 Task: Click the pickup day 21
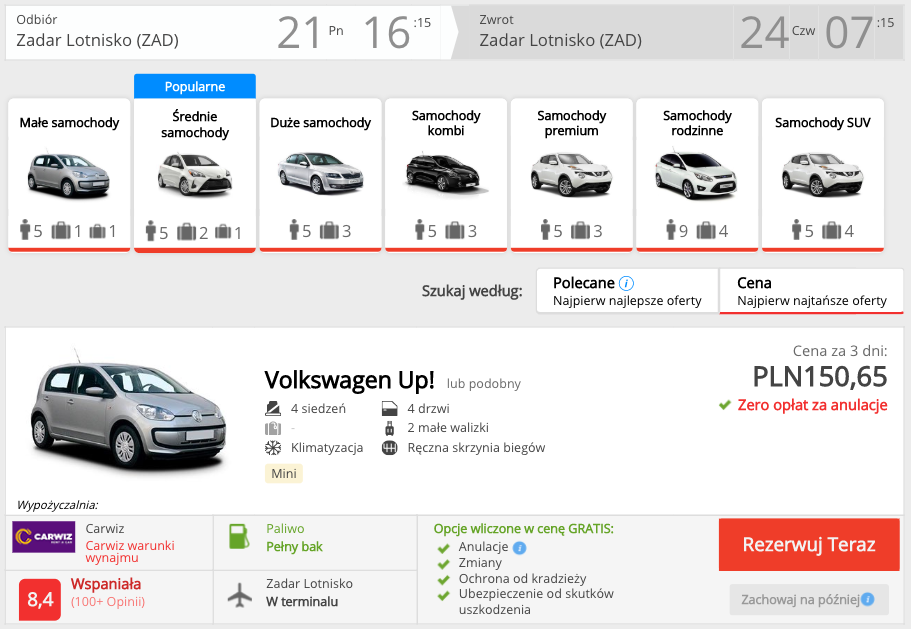299,33
